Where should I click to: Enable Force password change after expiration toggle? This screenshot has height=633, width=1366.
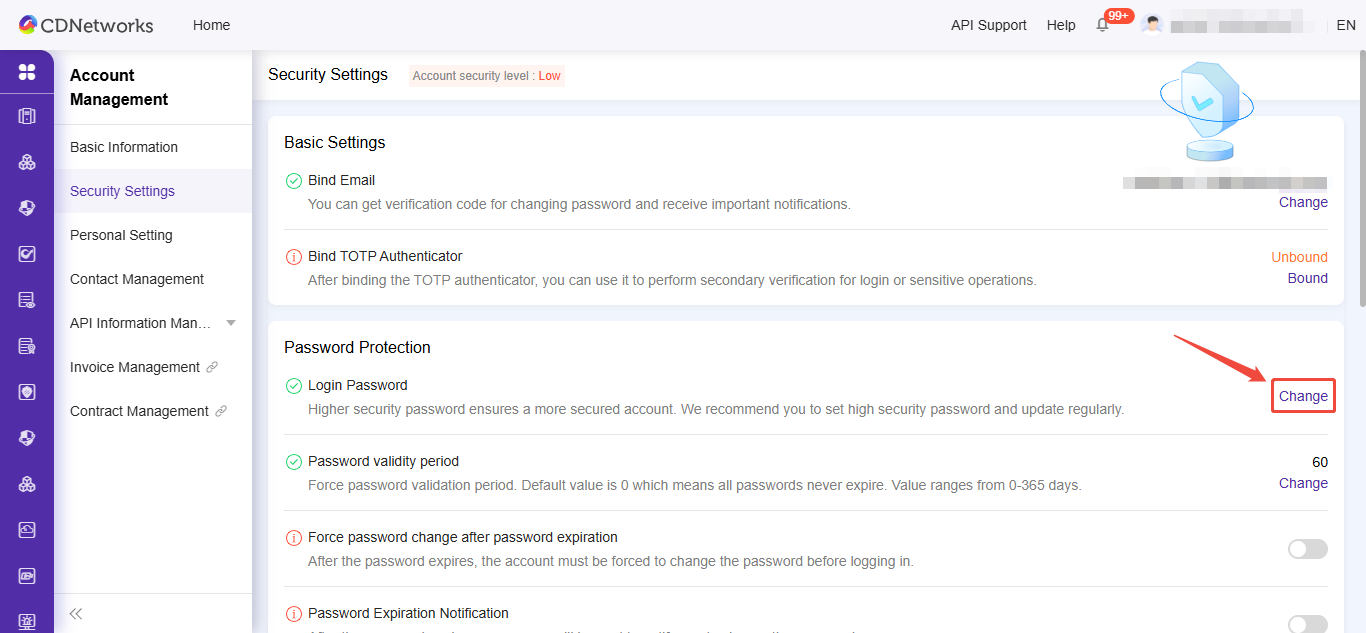point(1307,549)
